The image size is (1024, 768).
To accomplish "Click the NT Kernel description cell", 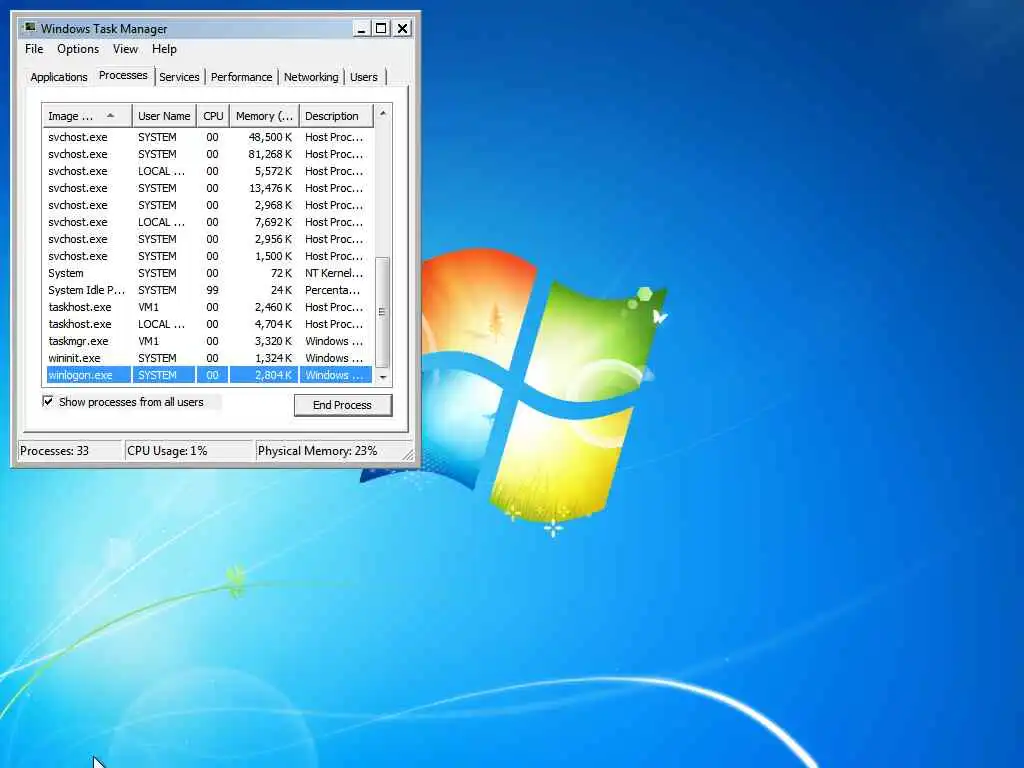I will pyautogui.click(x=334, y=273).
